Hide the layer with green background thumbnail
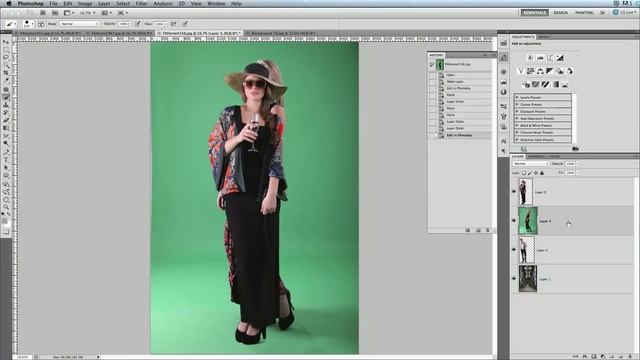Viewport: 640px width, 360px height. tap(514, 220)
